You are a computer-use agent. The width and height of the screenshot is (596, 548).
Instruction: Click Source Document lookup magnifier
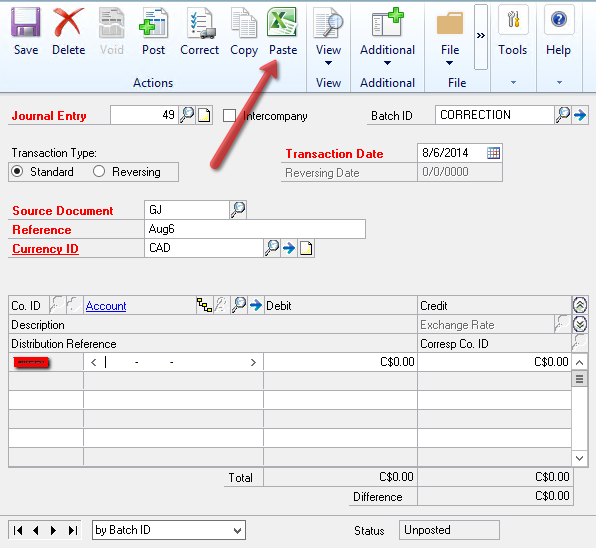[238, 209]
